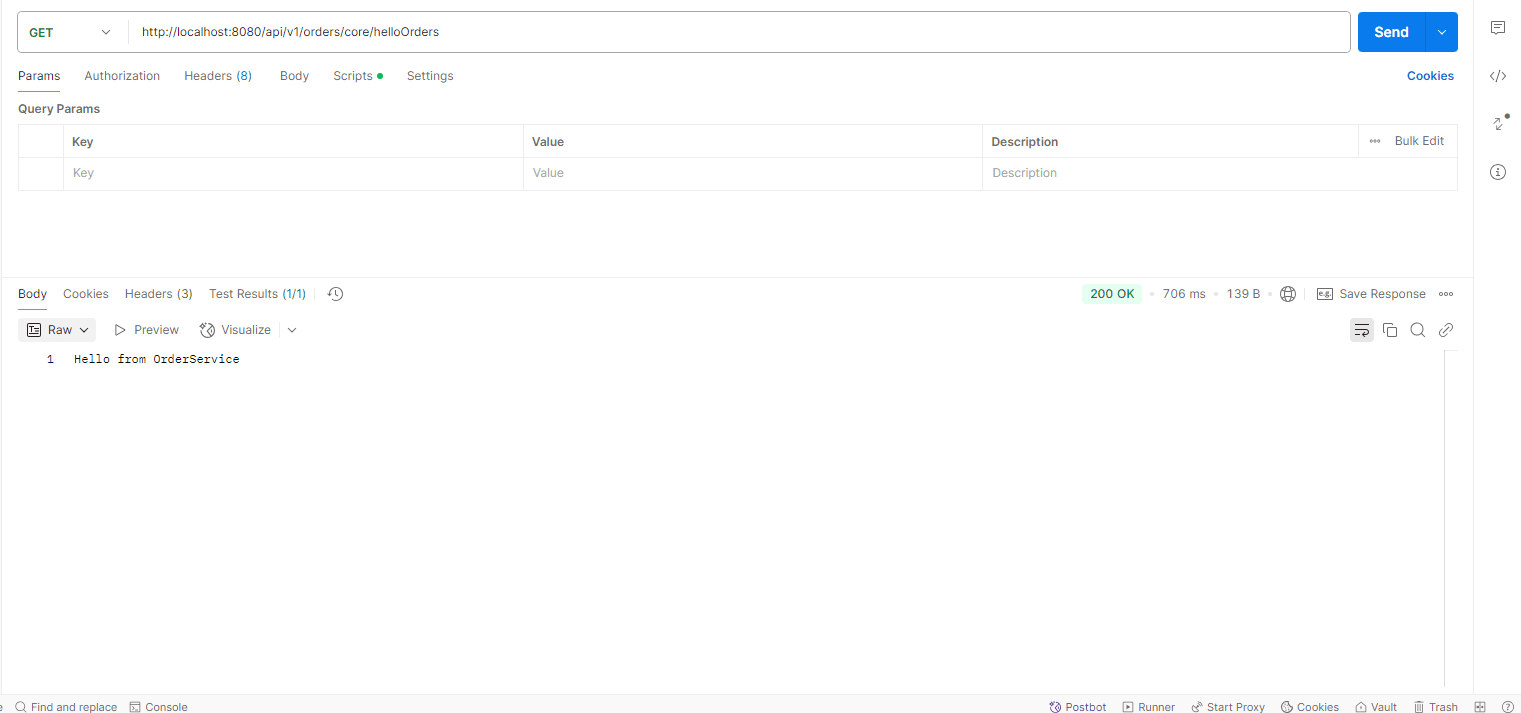
Task: Click the network globe icon
Action: 1288,294
